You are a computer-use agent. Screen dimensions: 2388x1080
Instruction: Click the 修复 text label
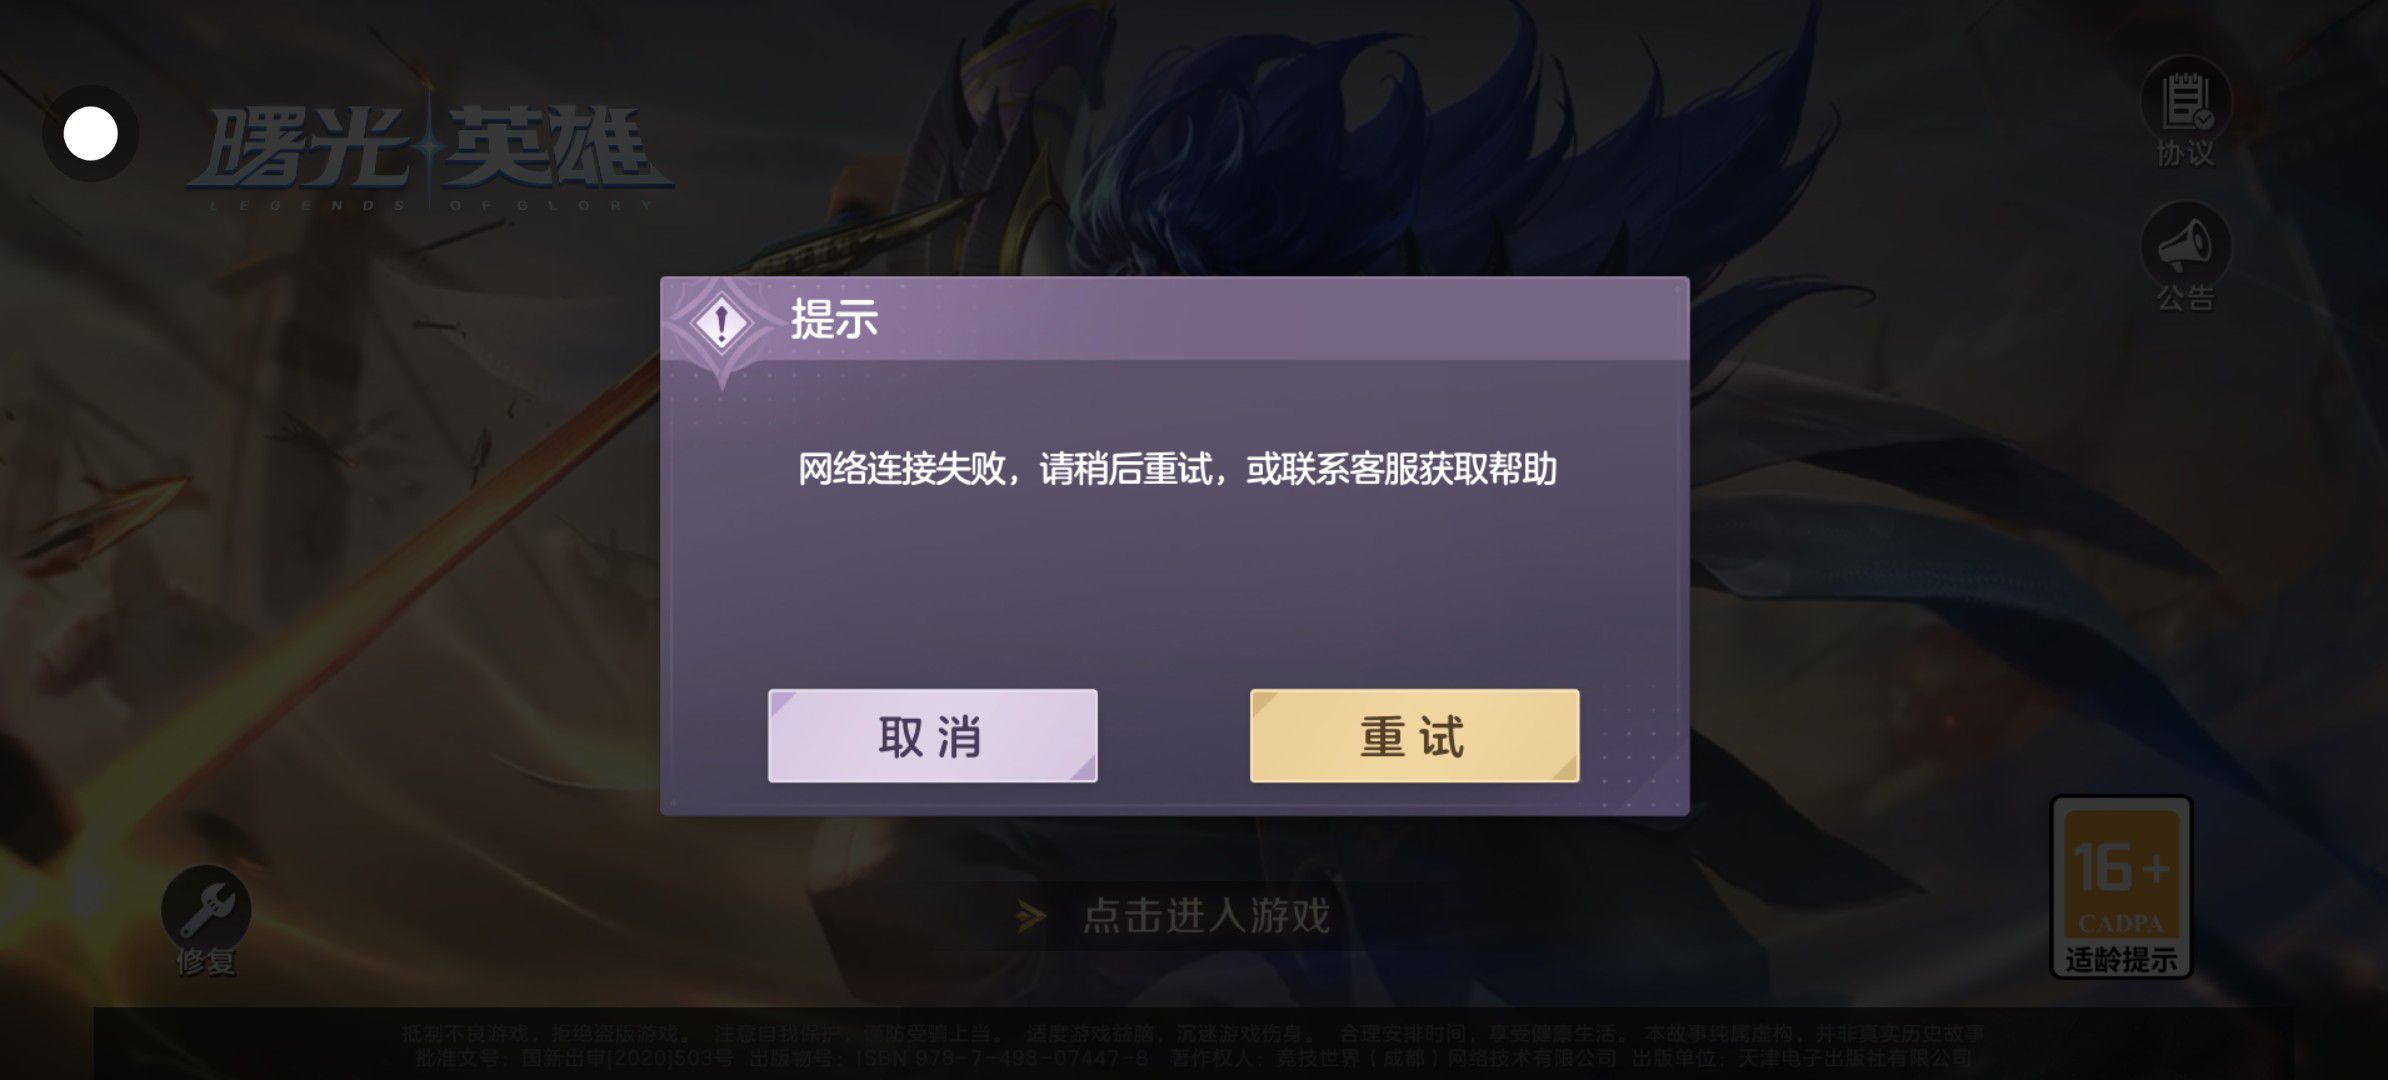pos(206,962)
